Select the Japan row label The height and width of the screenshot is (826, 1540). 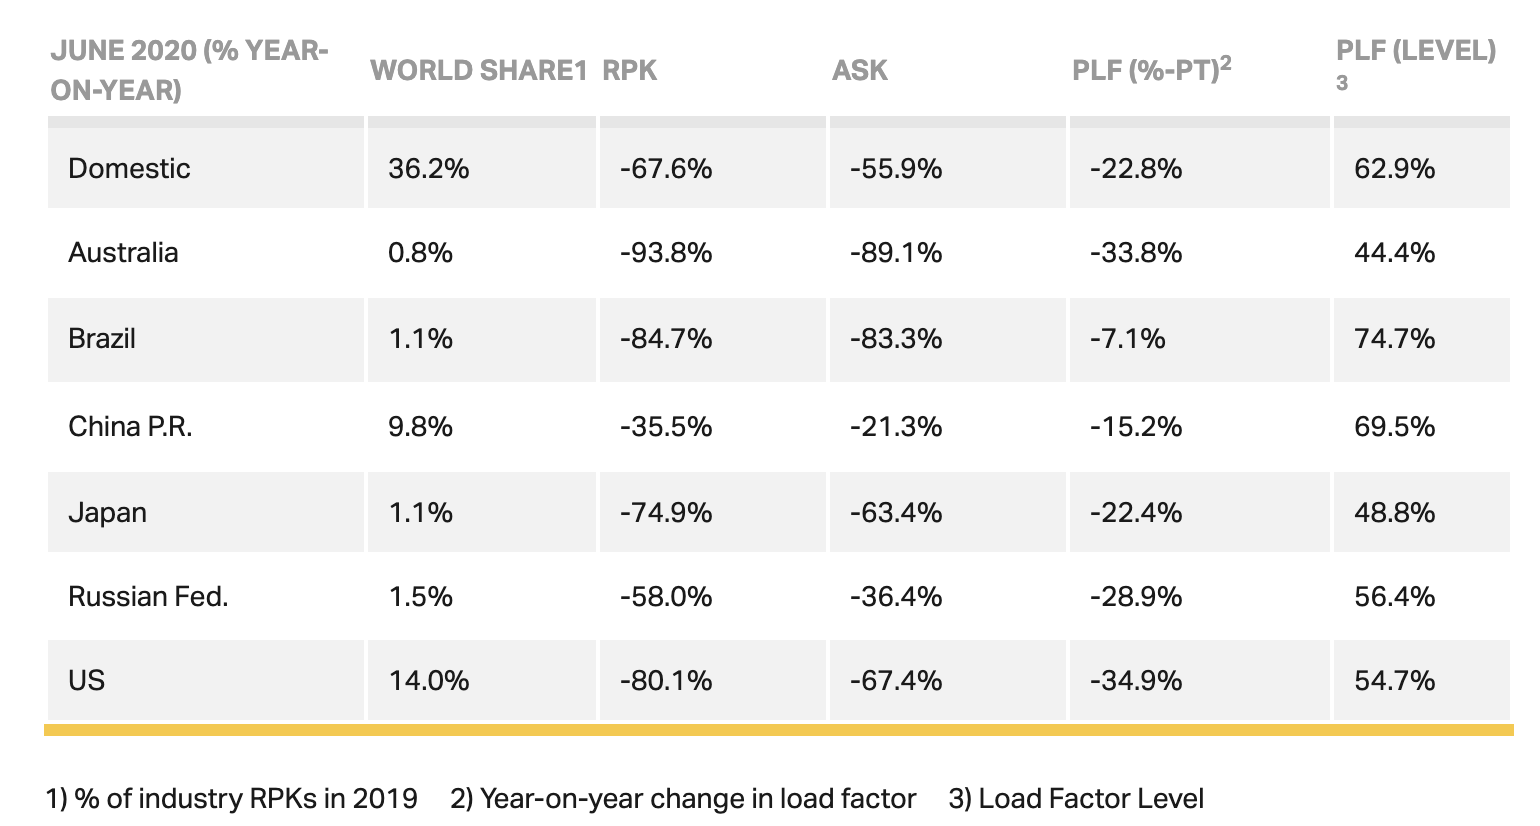107,512
